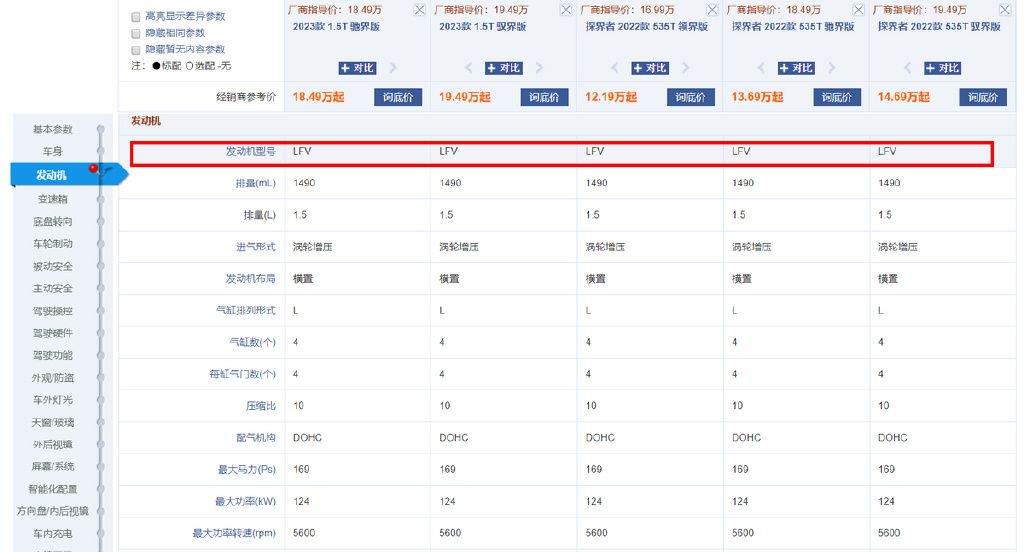1024x552 pixels.
Task: Select 外观/防盗 in sidebar
Action: [53, 378]
